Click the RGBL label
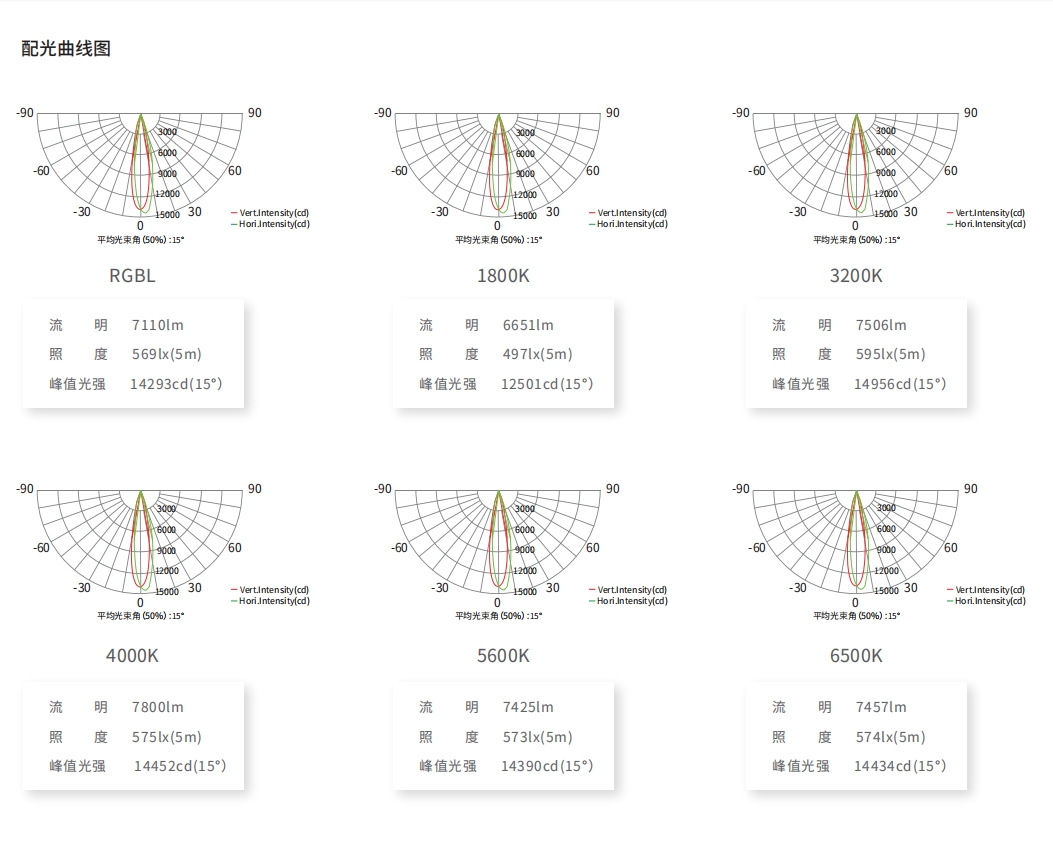This screenshot has height=847, width=1053. (x=132, y=275)
